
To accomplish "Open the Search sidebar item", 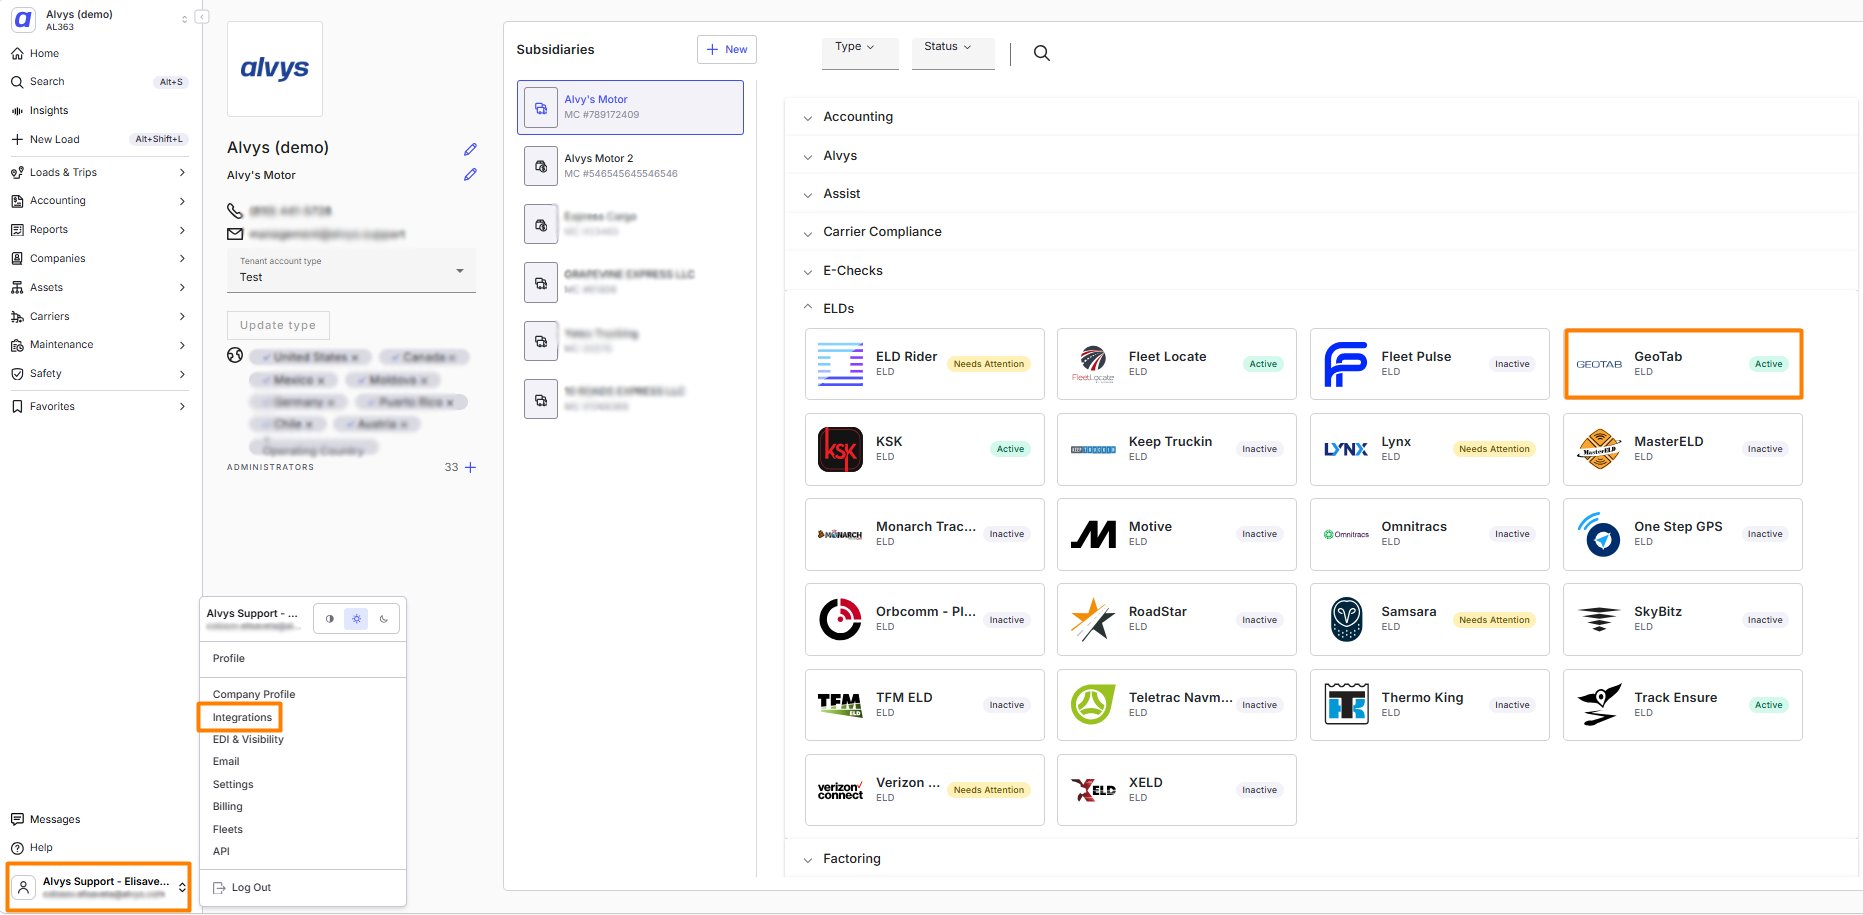I will [x=99, y=81].
